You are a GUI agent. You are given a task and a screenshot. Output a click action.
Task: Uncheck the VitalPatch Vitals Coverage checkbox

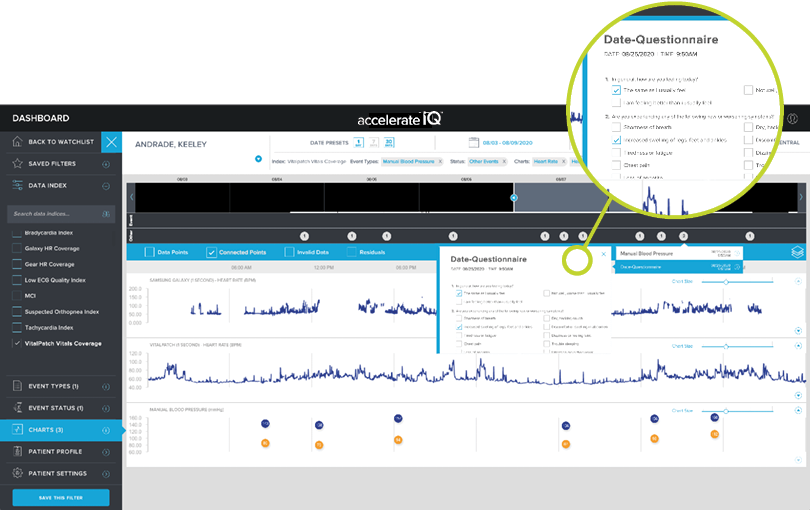(x=17, y=343)
